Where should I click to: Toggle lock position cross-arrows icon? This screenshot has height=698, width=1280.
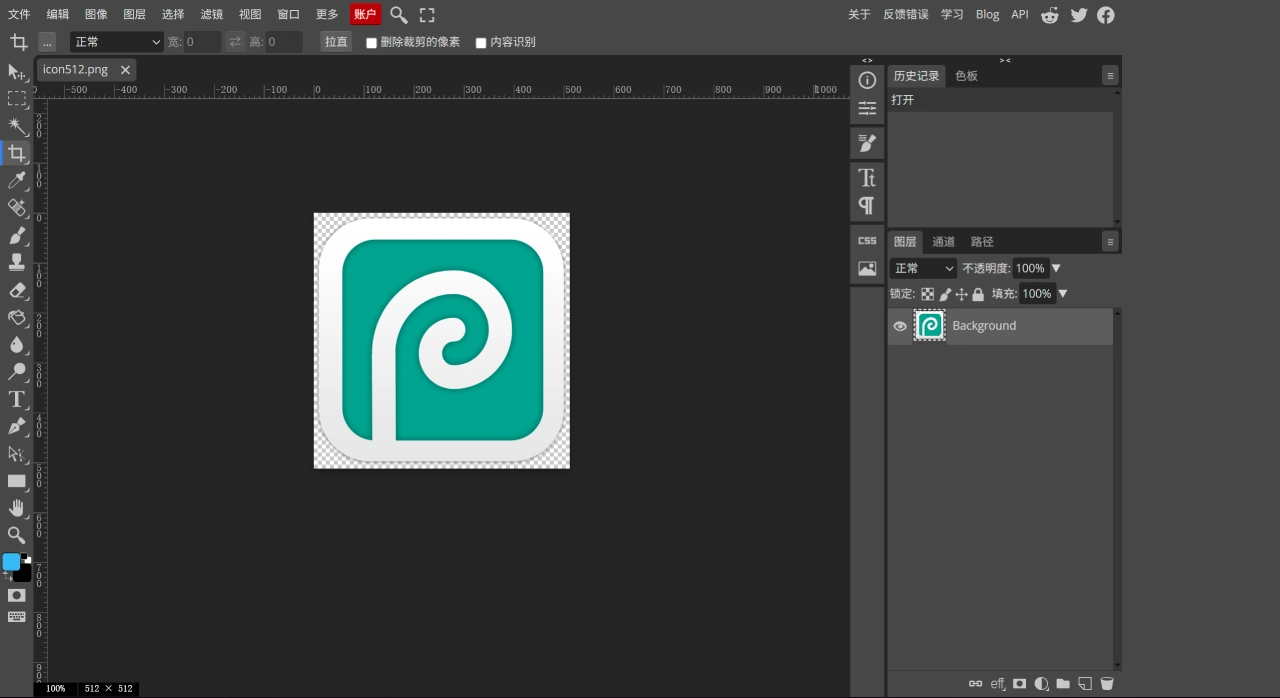tap(962, 294)
